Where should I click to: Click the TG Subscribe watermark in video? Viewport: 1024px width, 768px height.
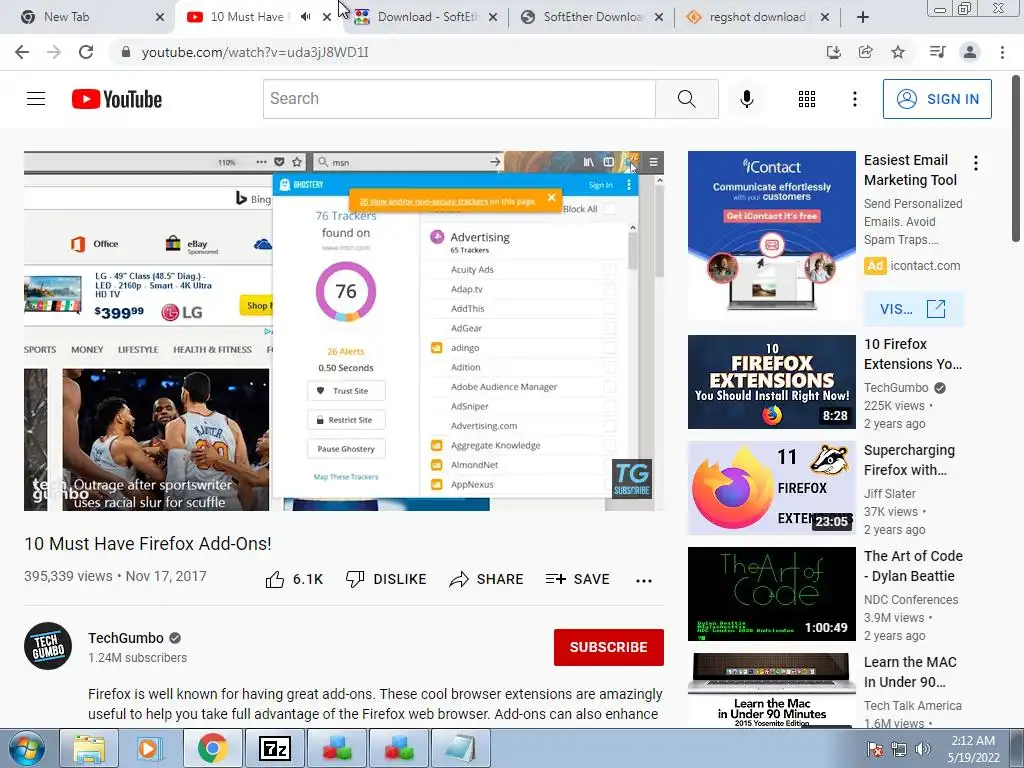[632, 479]
